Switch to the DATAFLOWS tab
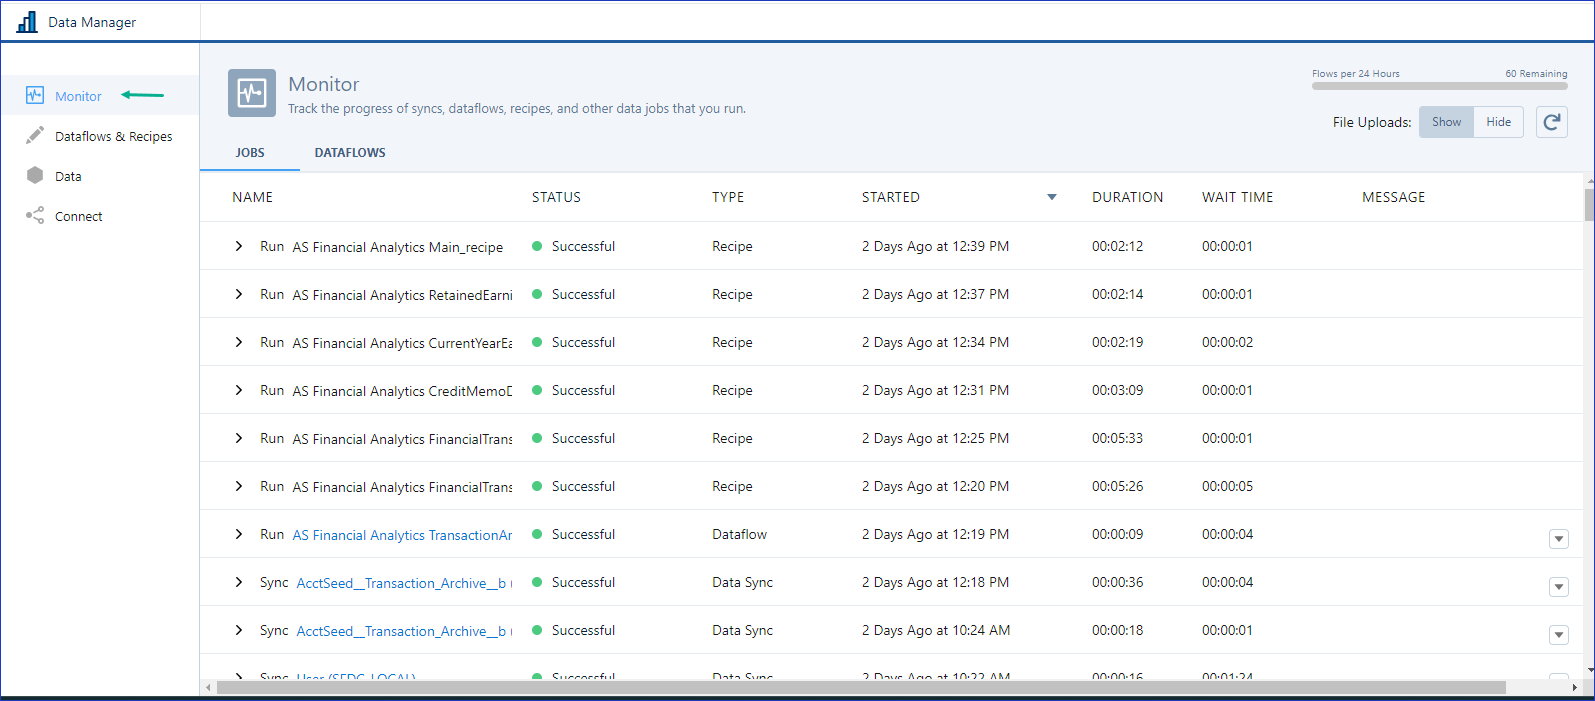The height and width of the screenshot is (701, 1595). point(350,153)
